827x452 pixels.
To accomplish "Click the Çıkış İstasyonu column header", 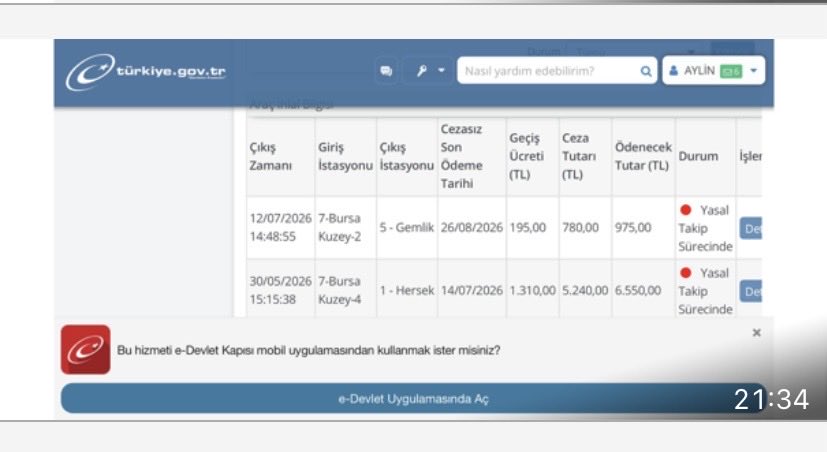I will (407, 157).
